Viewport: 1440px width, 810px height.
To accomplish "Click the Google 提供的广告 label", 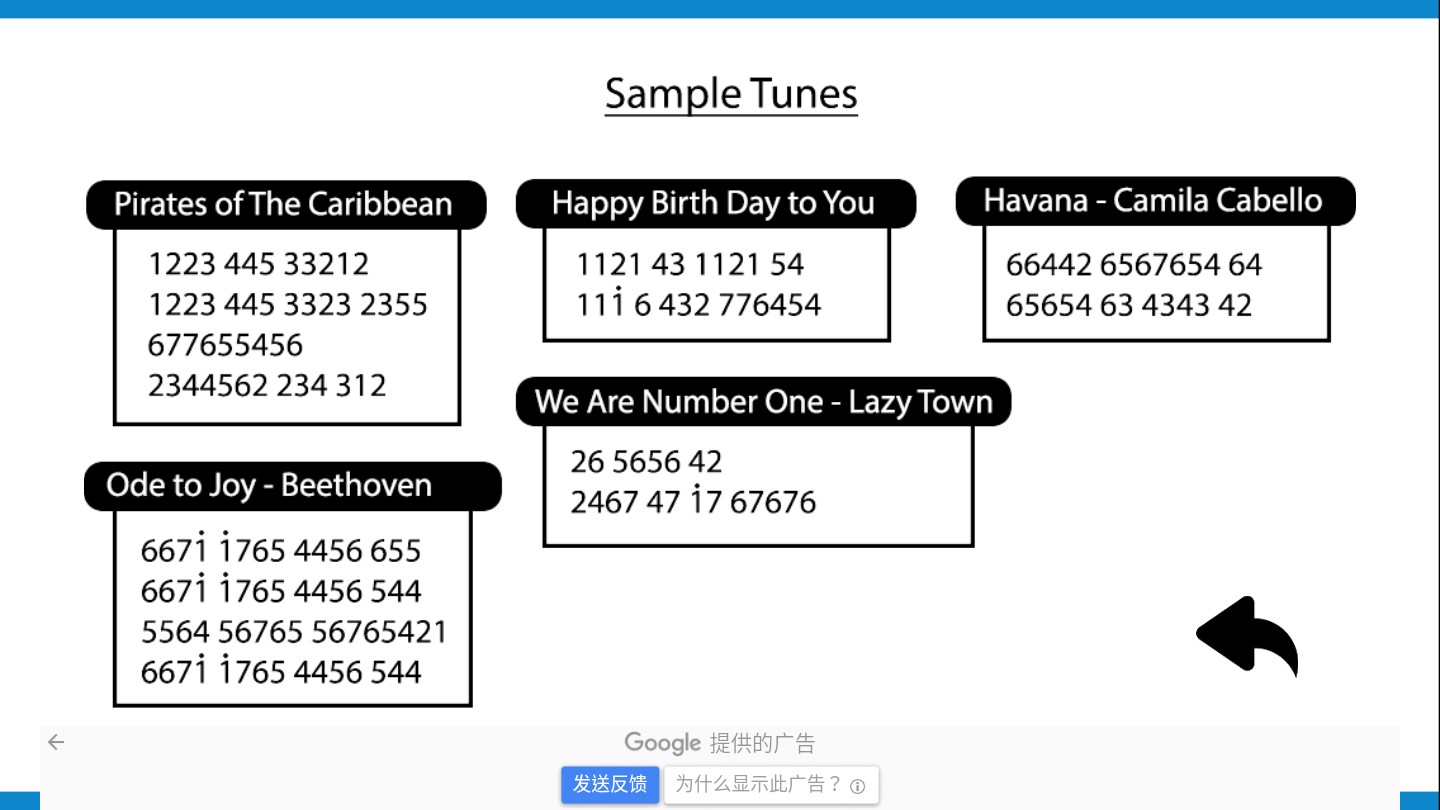I will tap(720, 743).
